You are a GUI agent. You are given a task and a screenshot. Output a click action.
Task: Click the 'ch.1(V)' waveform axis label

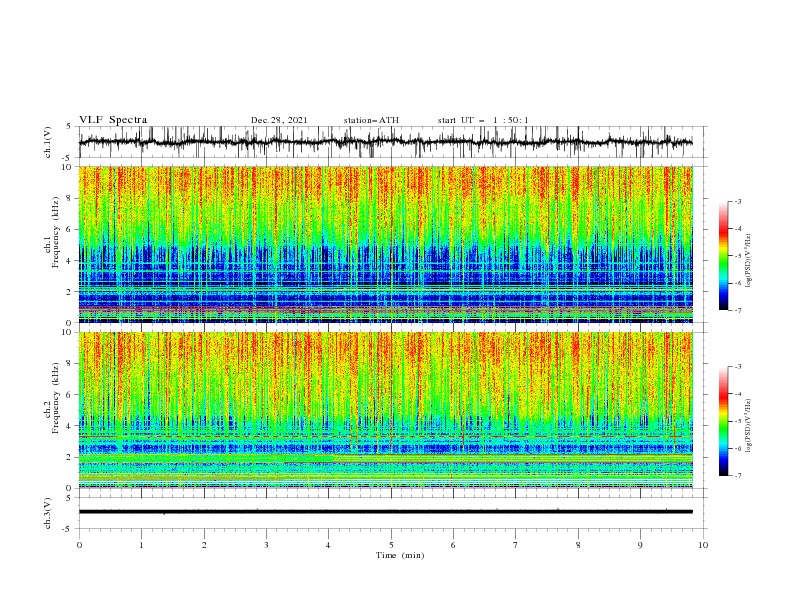[48, 142]
